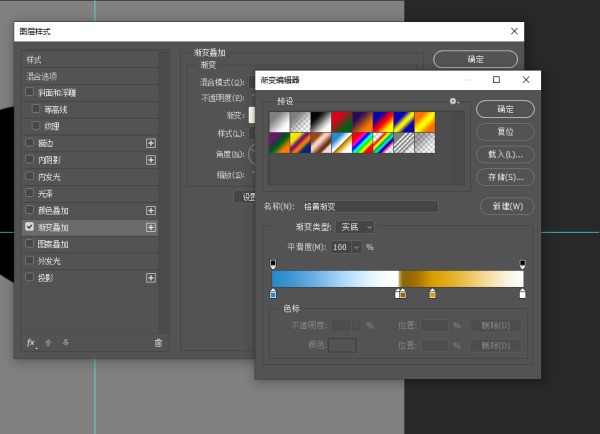Select the 颜色叠加 effect row label

[53, 210]
